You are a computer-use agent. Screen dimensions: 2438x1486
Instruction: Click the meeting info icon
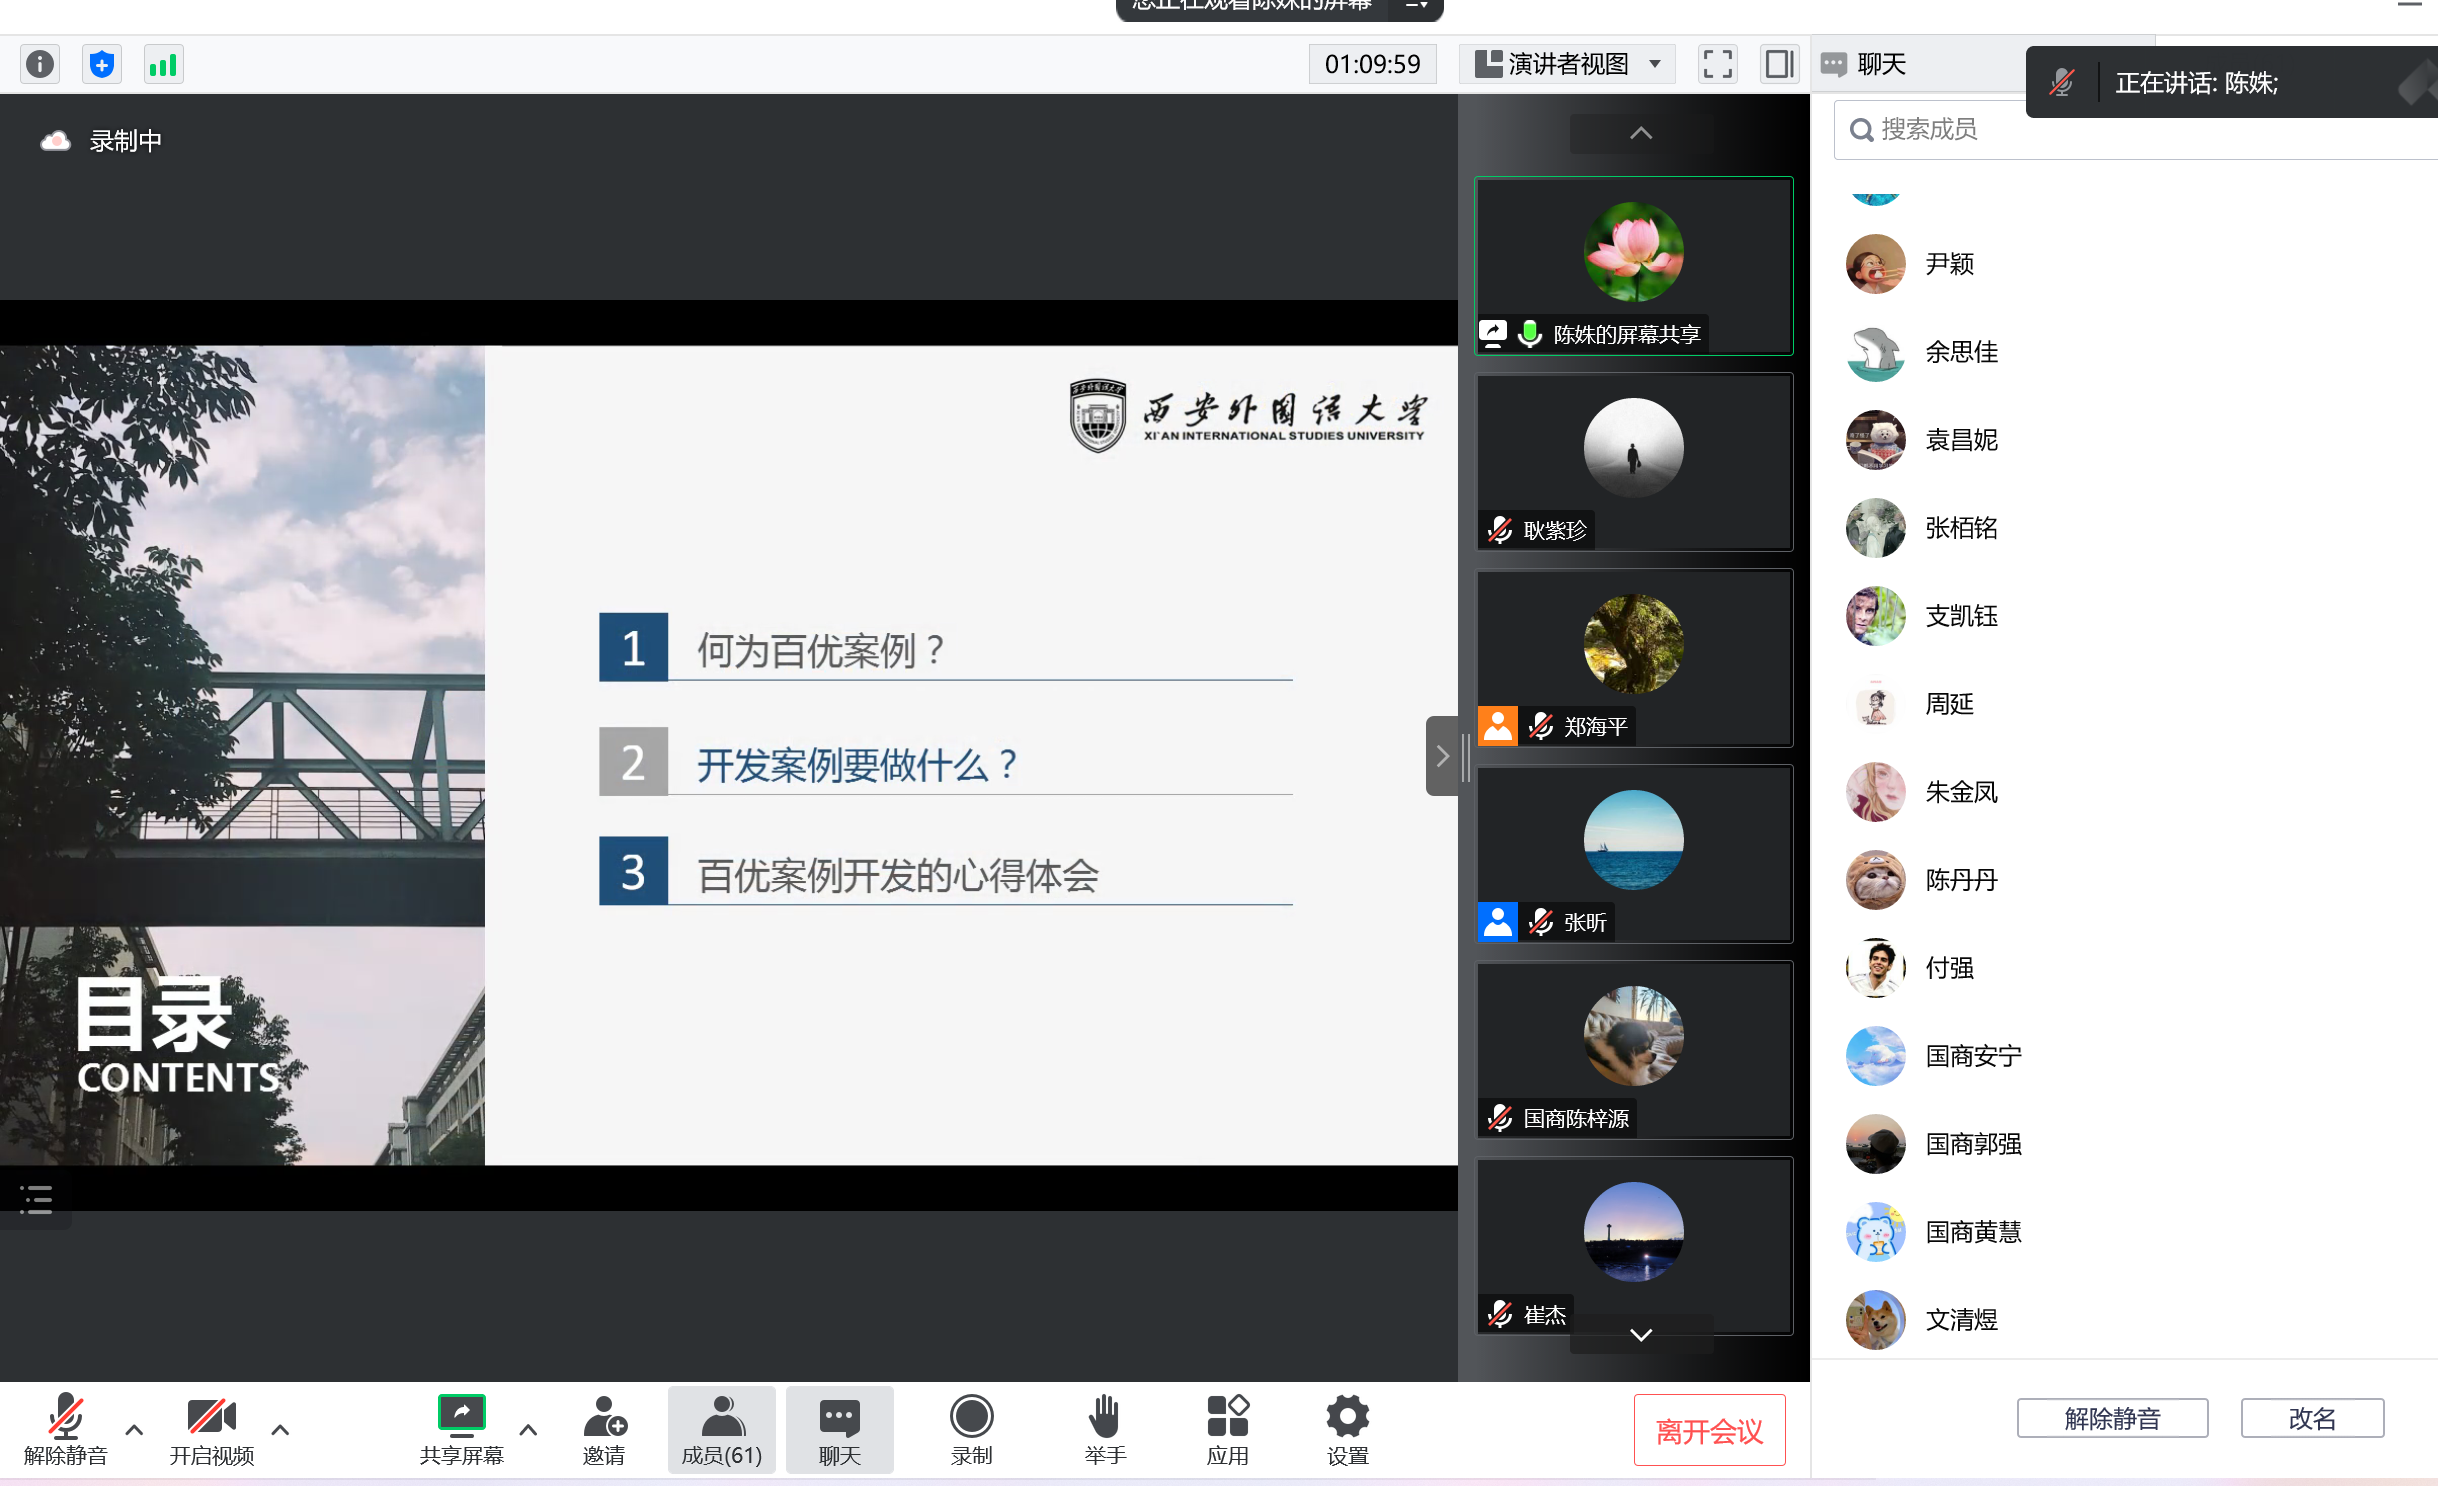coord(40,65)
